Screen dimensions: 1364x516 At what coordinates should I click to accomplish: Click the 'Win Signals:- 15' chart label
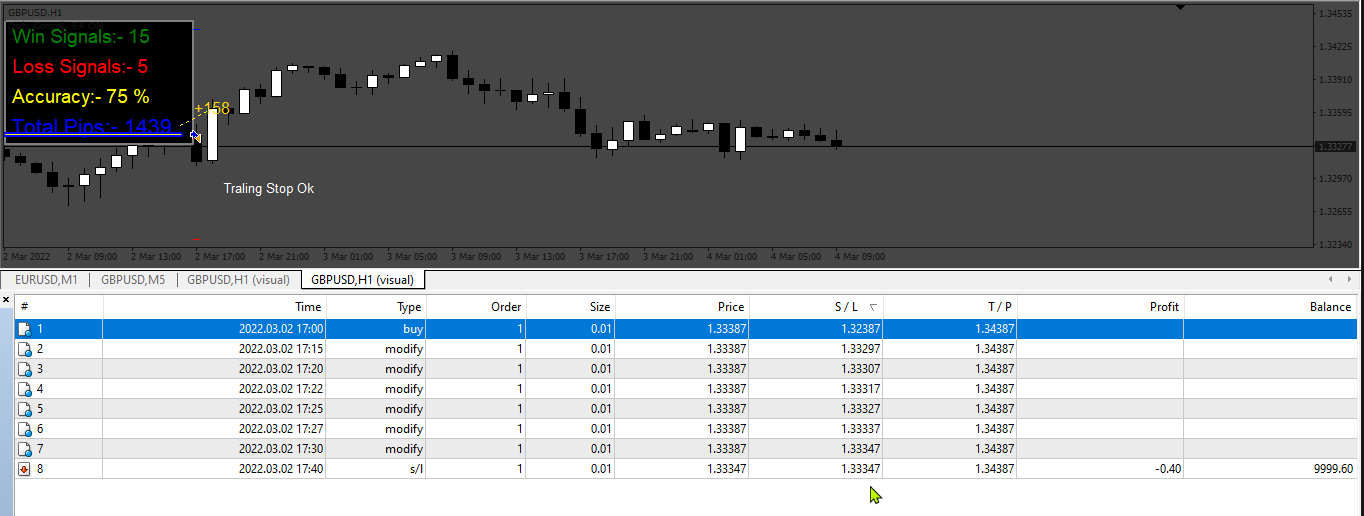tap(81, 37)
